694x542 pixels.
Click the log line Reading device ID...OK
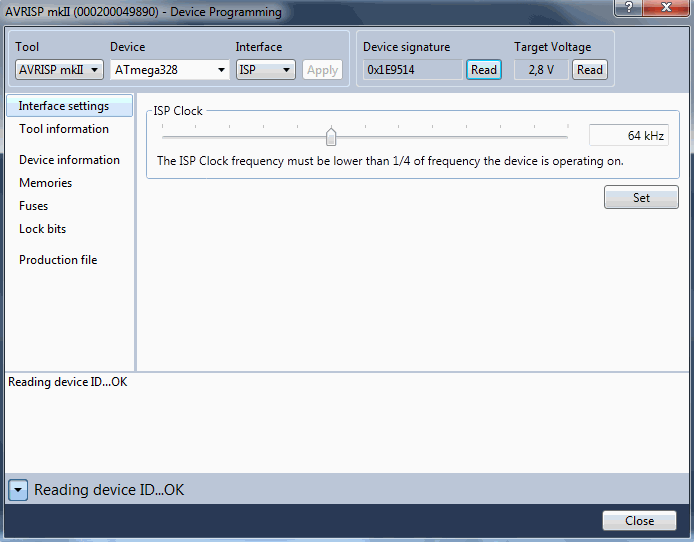pyautogui.click(x=68, y=382)
